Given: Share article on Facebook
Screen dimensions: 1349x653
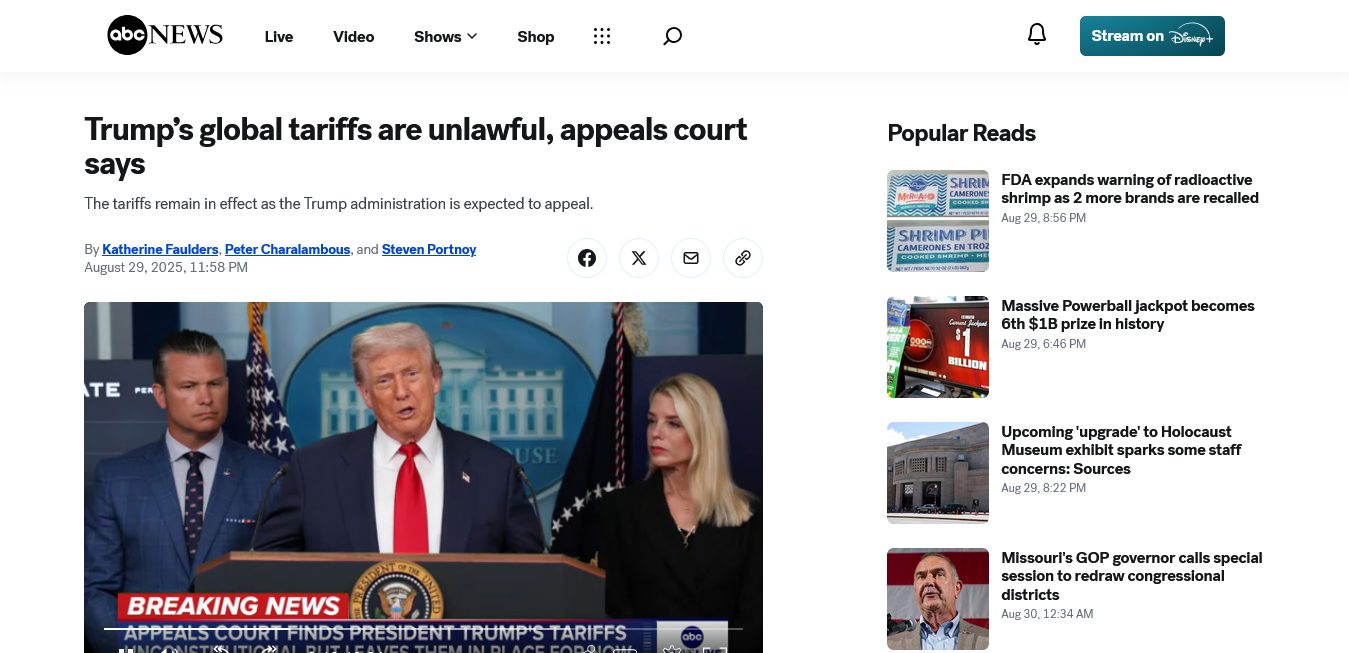Looking at the screenshot, I should click(x=587, y=258).
